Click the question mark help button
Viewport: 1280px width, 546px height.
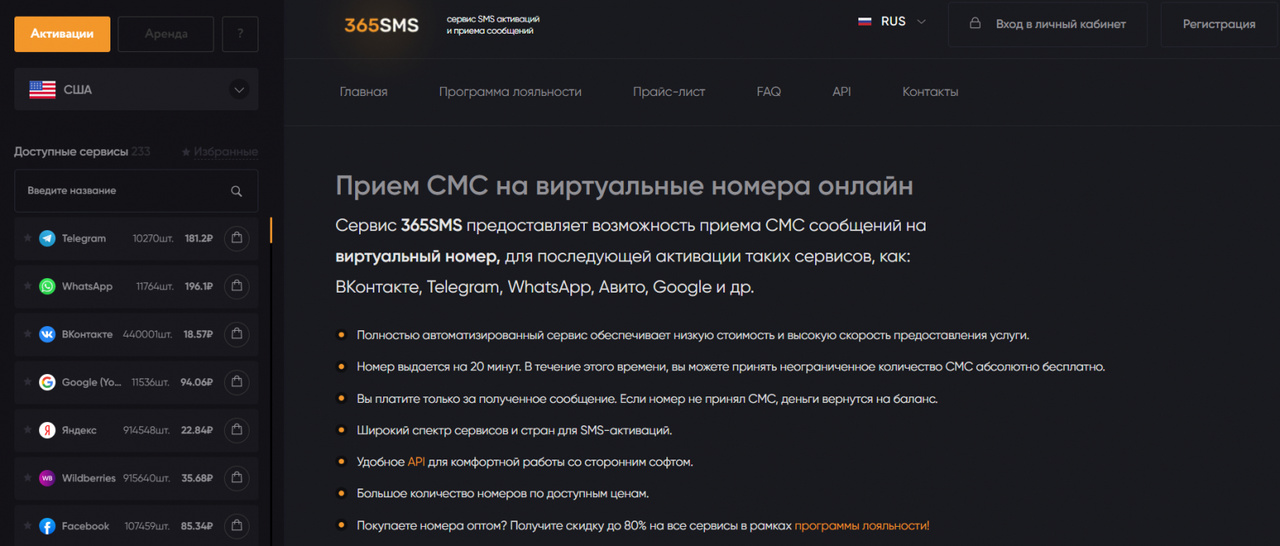[240, 34]
